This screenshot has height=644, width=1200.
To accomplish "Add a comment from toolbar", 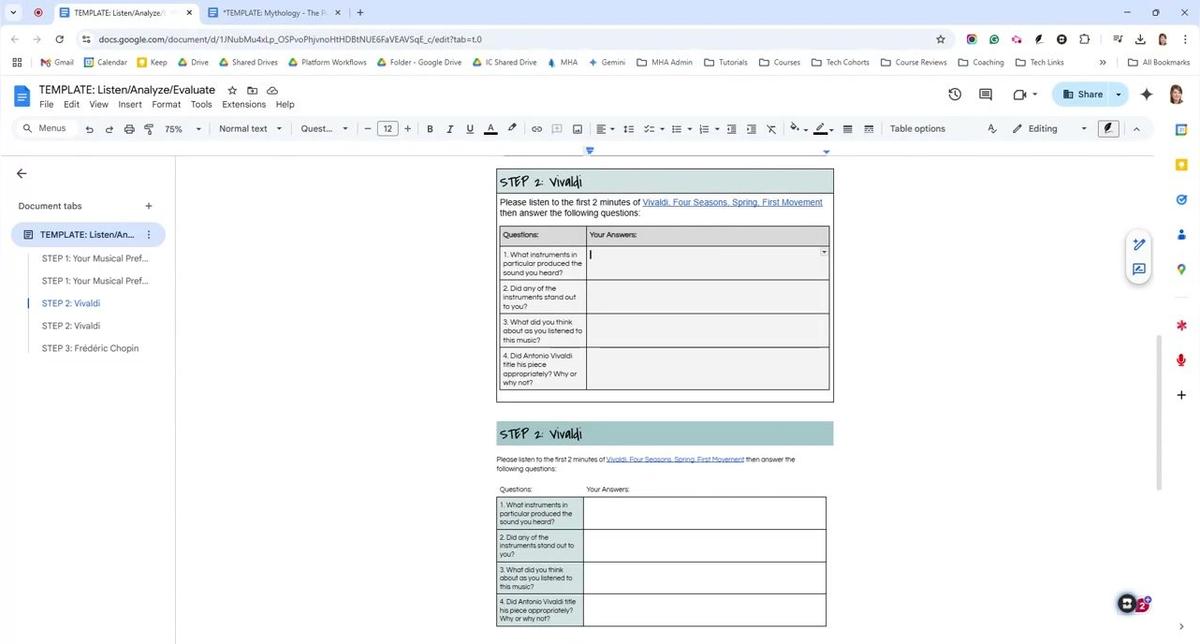I will (x=557, y=129).
